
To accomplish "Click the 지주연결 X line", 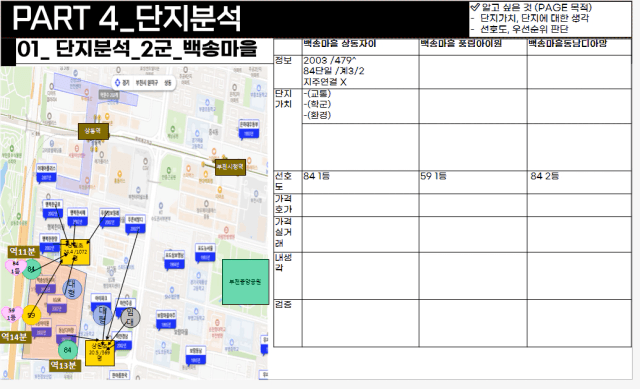I will [325, 82].
